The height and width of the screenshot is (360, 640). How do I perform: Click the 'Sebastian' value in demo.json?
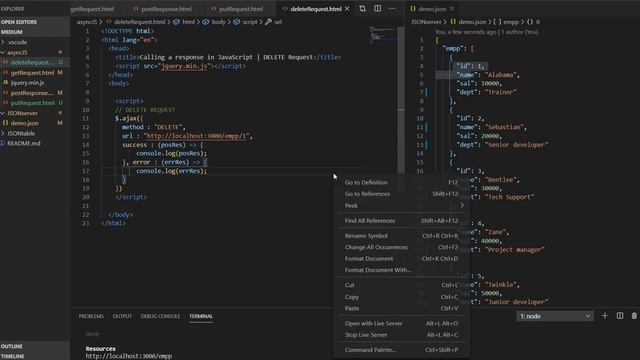click(504, 127)
